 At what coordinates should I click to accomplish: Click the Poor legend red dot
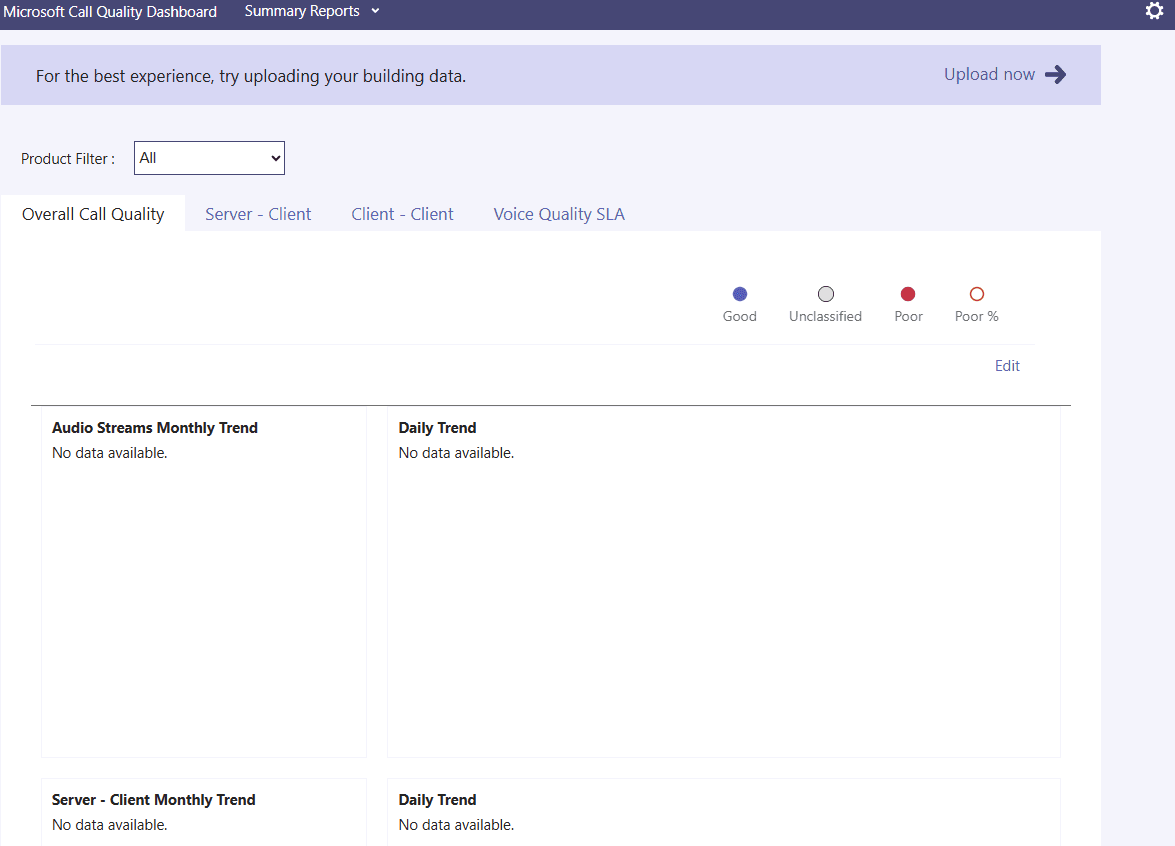[908, 294]
